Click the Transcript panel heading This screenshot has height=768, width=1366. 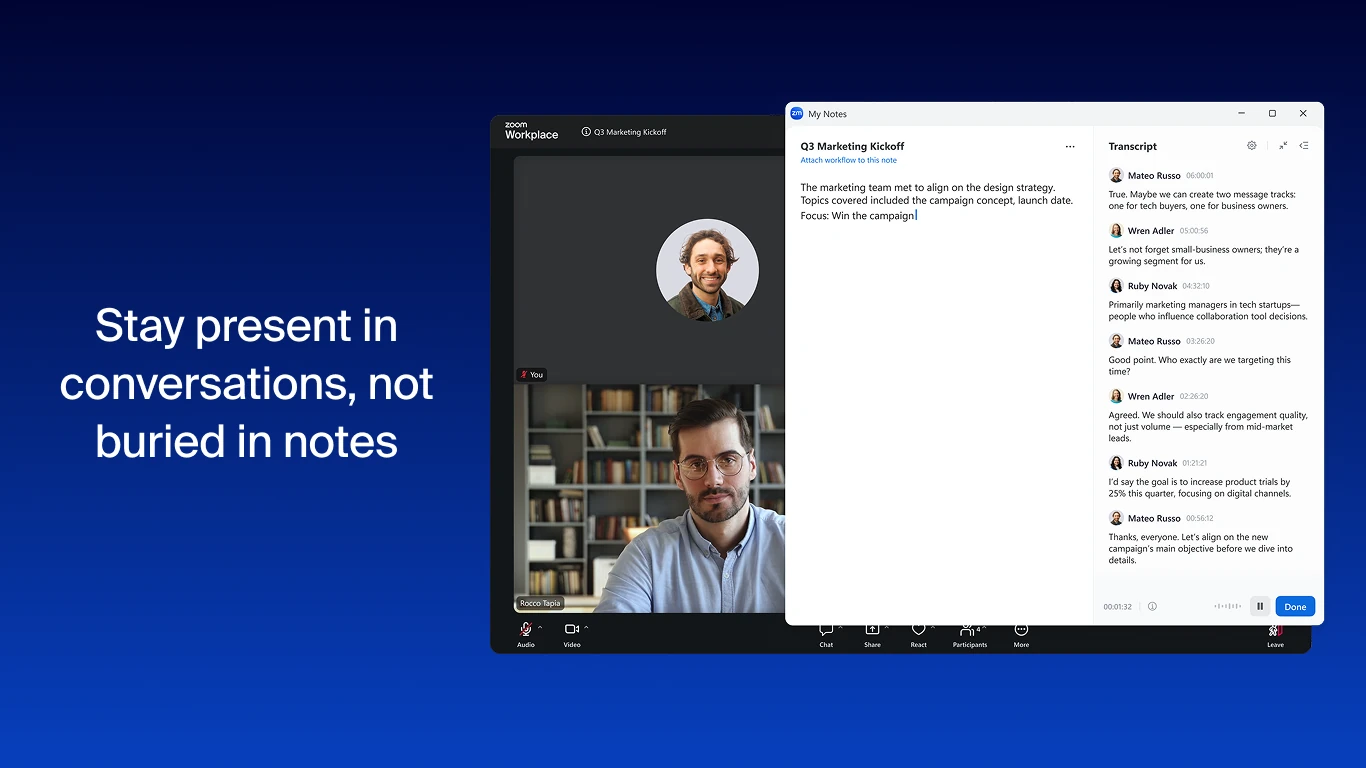click(x=1132, y=146)
